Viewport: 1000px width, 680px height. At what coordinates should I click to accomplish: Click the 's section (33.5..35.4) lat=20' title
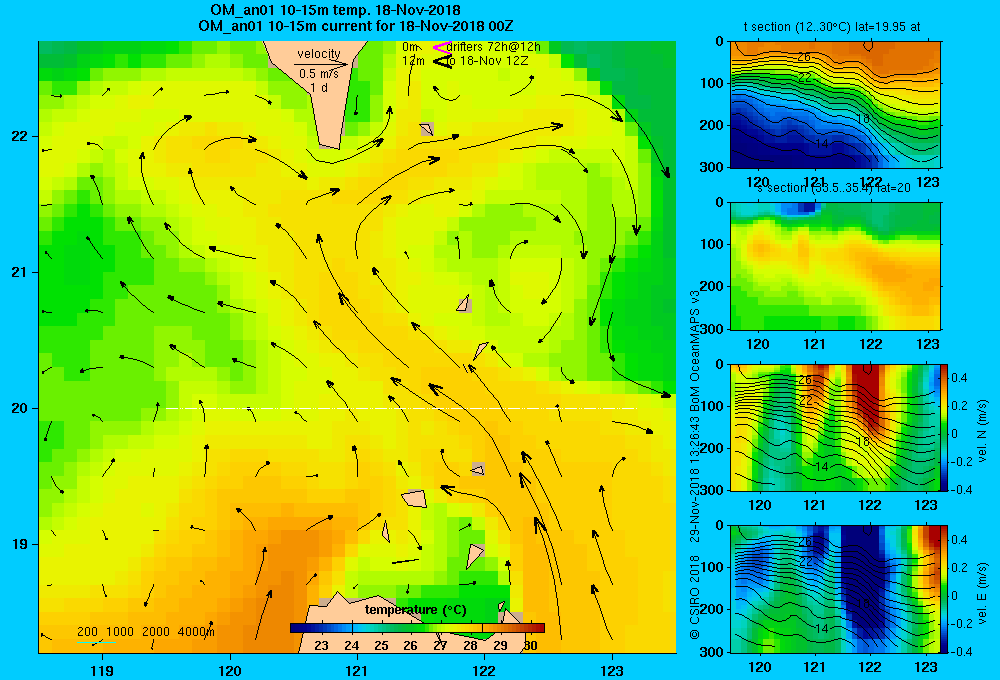point(834,188)
